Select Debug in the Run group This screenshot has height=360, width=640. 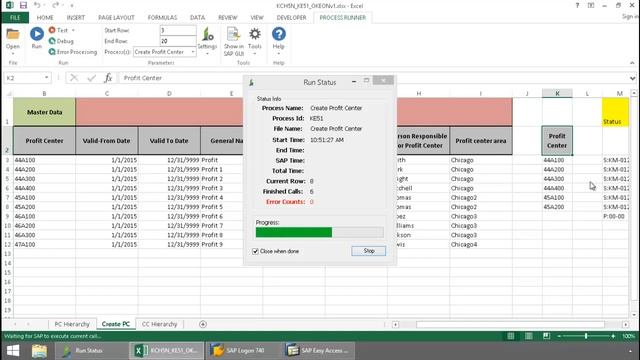(x=61, y=41)
